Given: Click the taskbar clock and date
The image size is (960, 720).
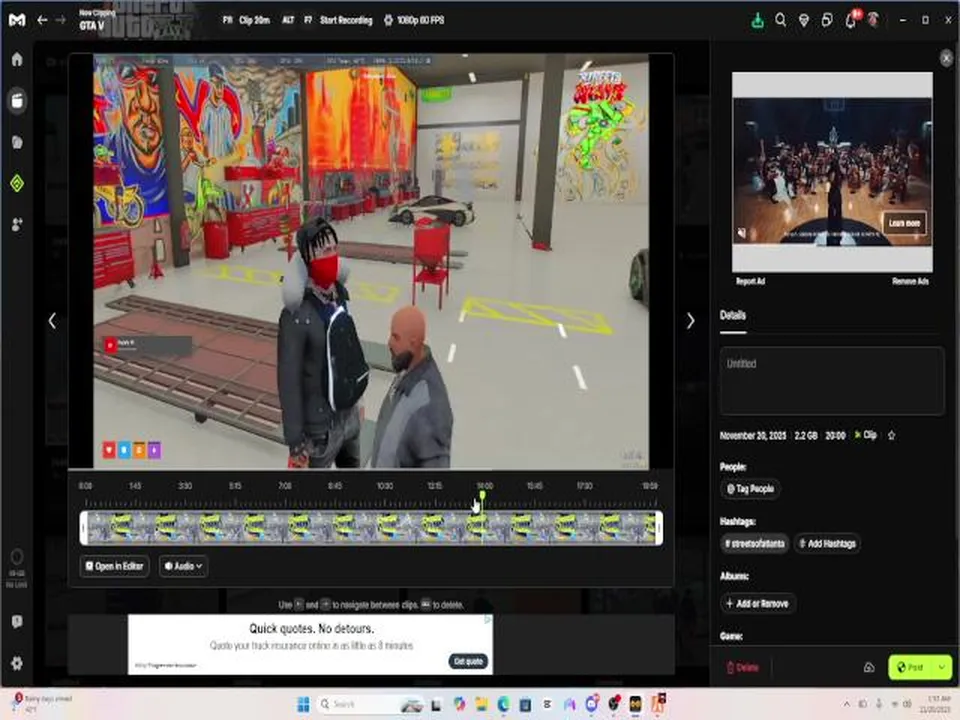Looking at the screenshot, I should coord(937,703).
